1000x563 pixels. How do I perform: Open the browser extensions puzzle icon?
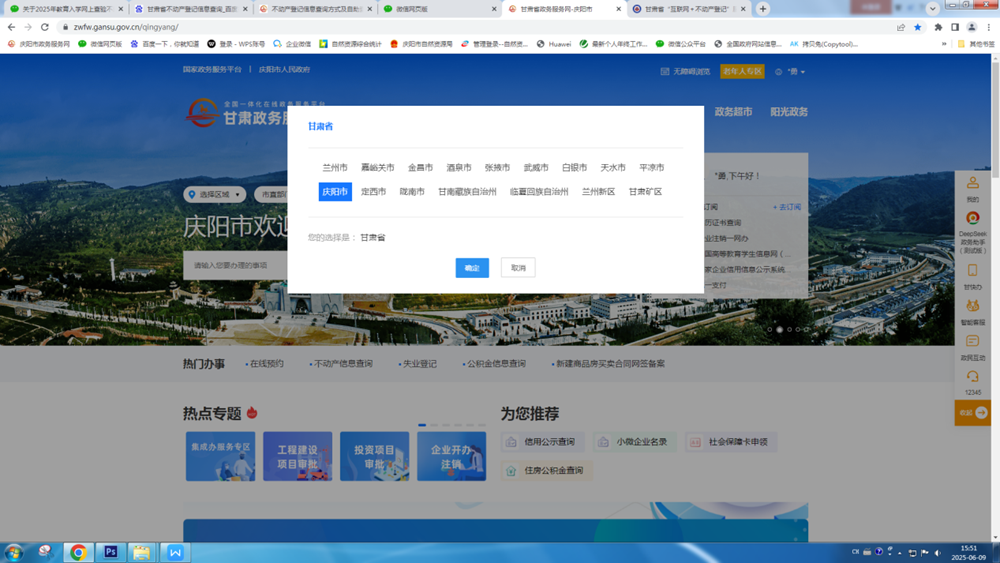point(938,27)
